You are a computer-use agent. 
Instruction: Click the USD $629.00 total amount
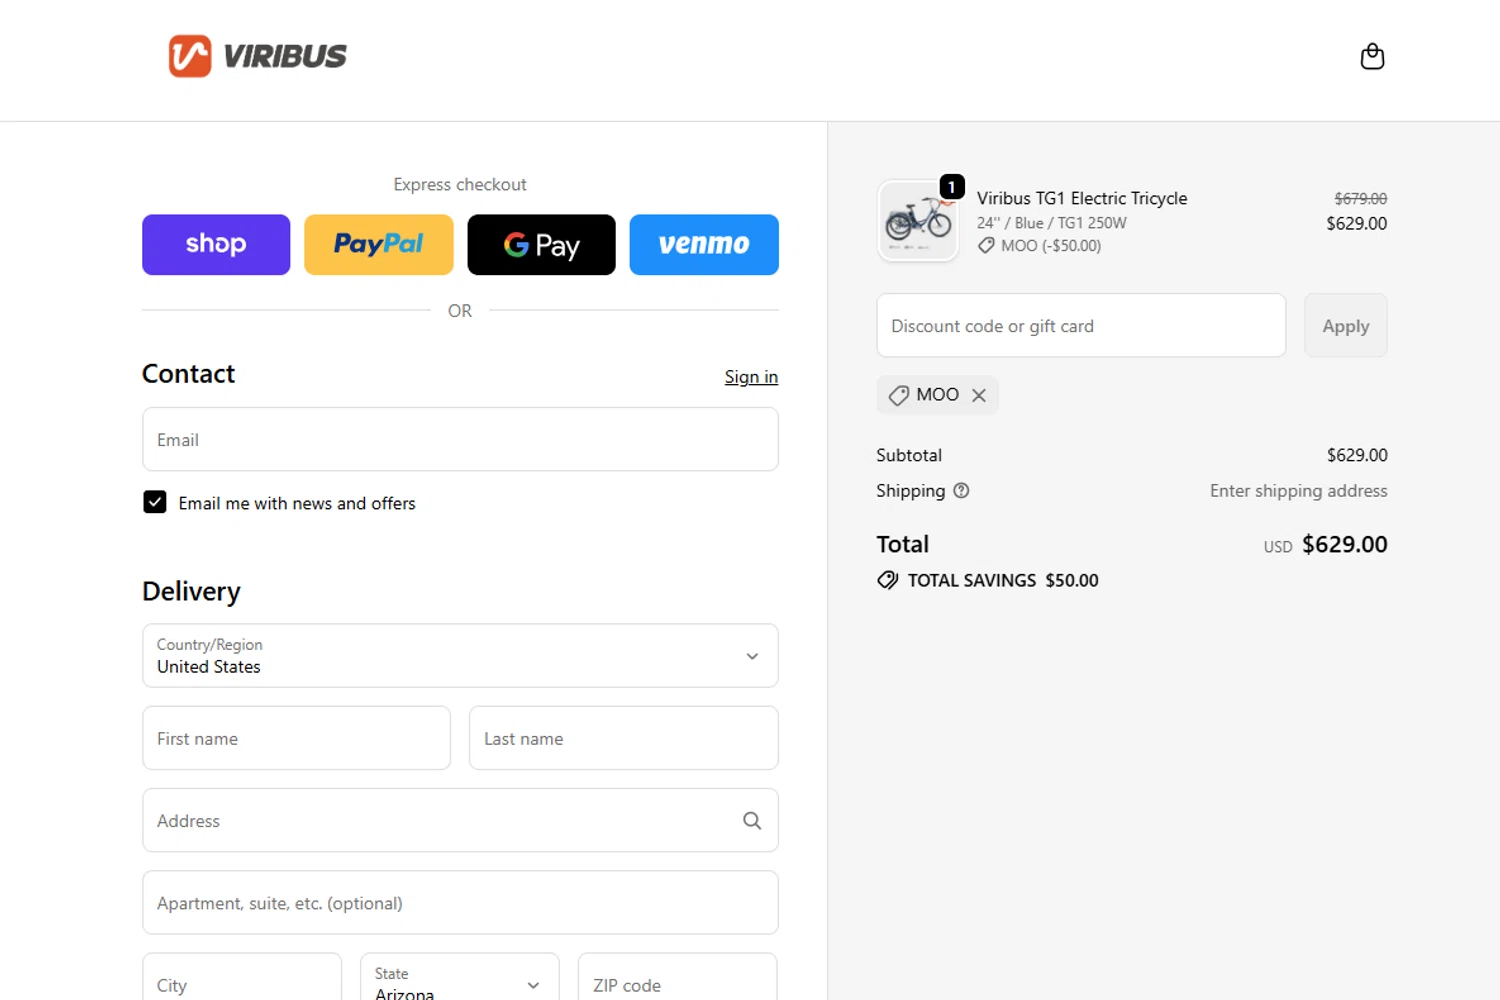1325,544
